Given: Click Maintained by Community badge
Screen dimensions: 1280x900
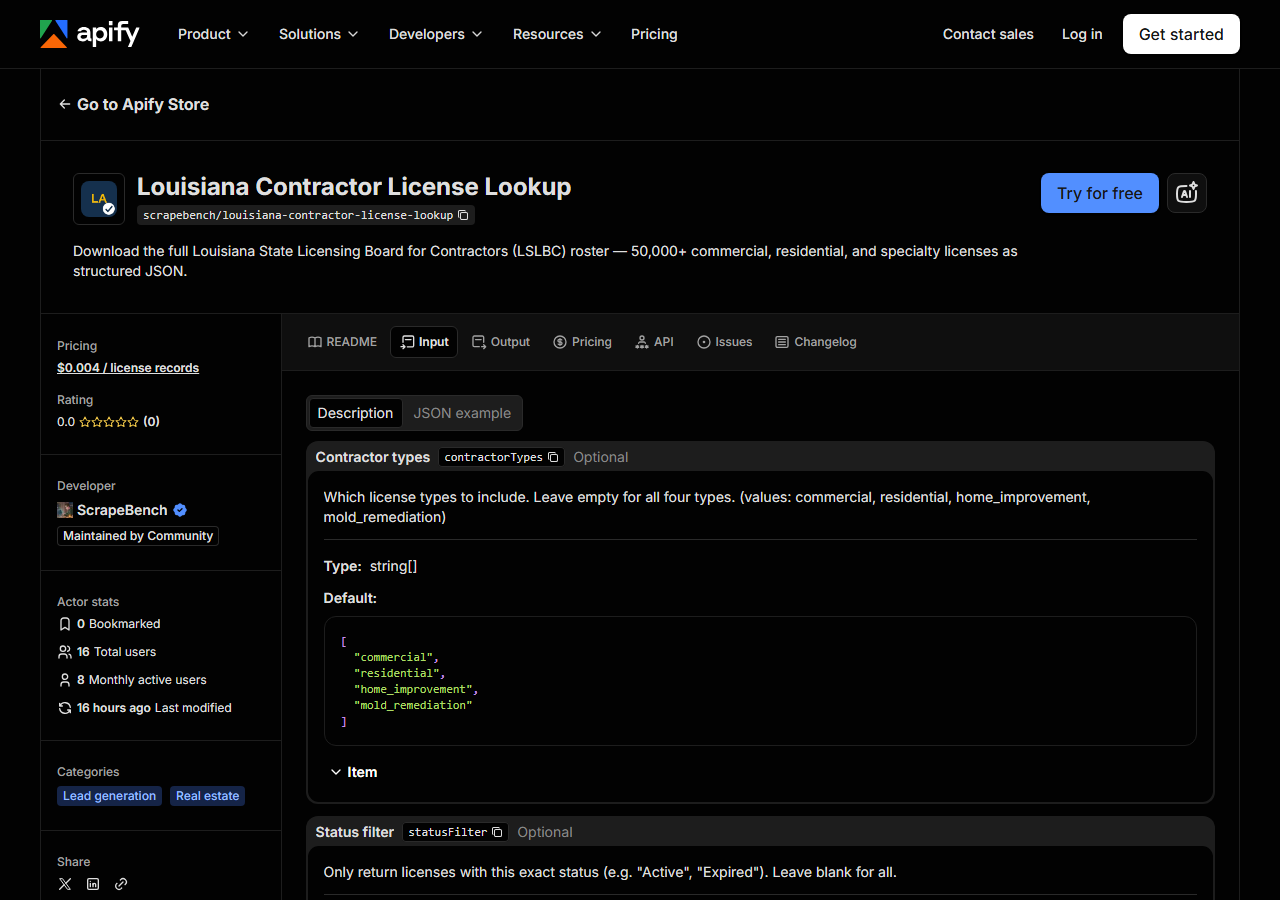Looking at the screenshot, I should [x=138, y=536].
